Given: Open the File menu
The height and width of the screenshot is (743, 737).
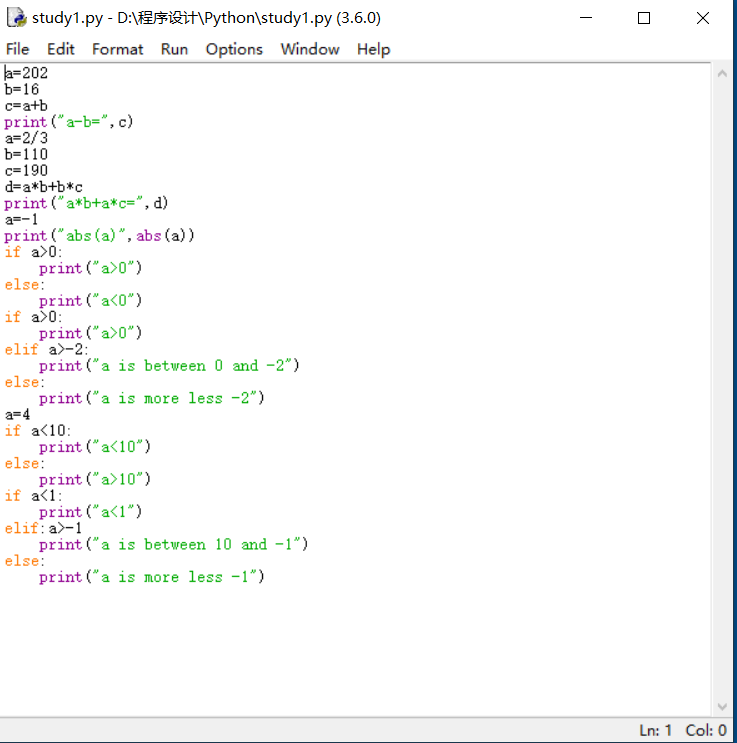Looking at the screenshot, I should [x=18, y=49].
